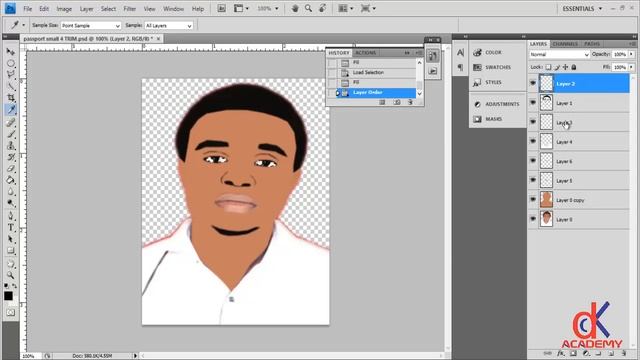Open the Image menu
This screenshot has height=360, width=640.
(x=64, y=9)
